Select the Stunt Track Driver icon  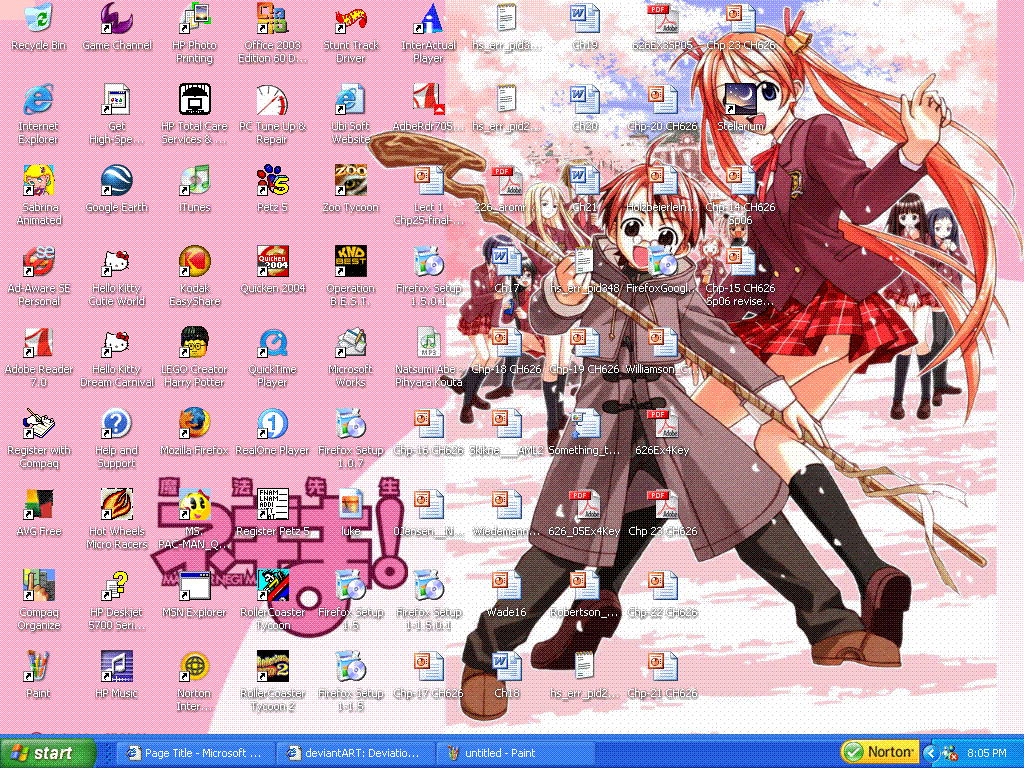tap(351, 18)
